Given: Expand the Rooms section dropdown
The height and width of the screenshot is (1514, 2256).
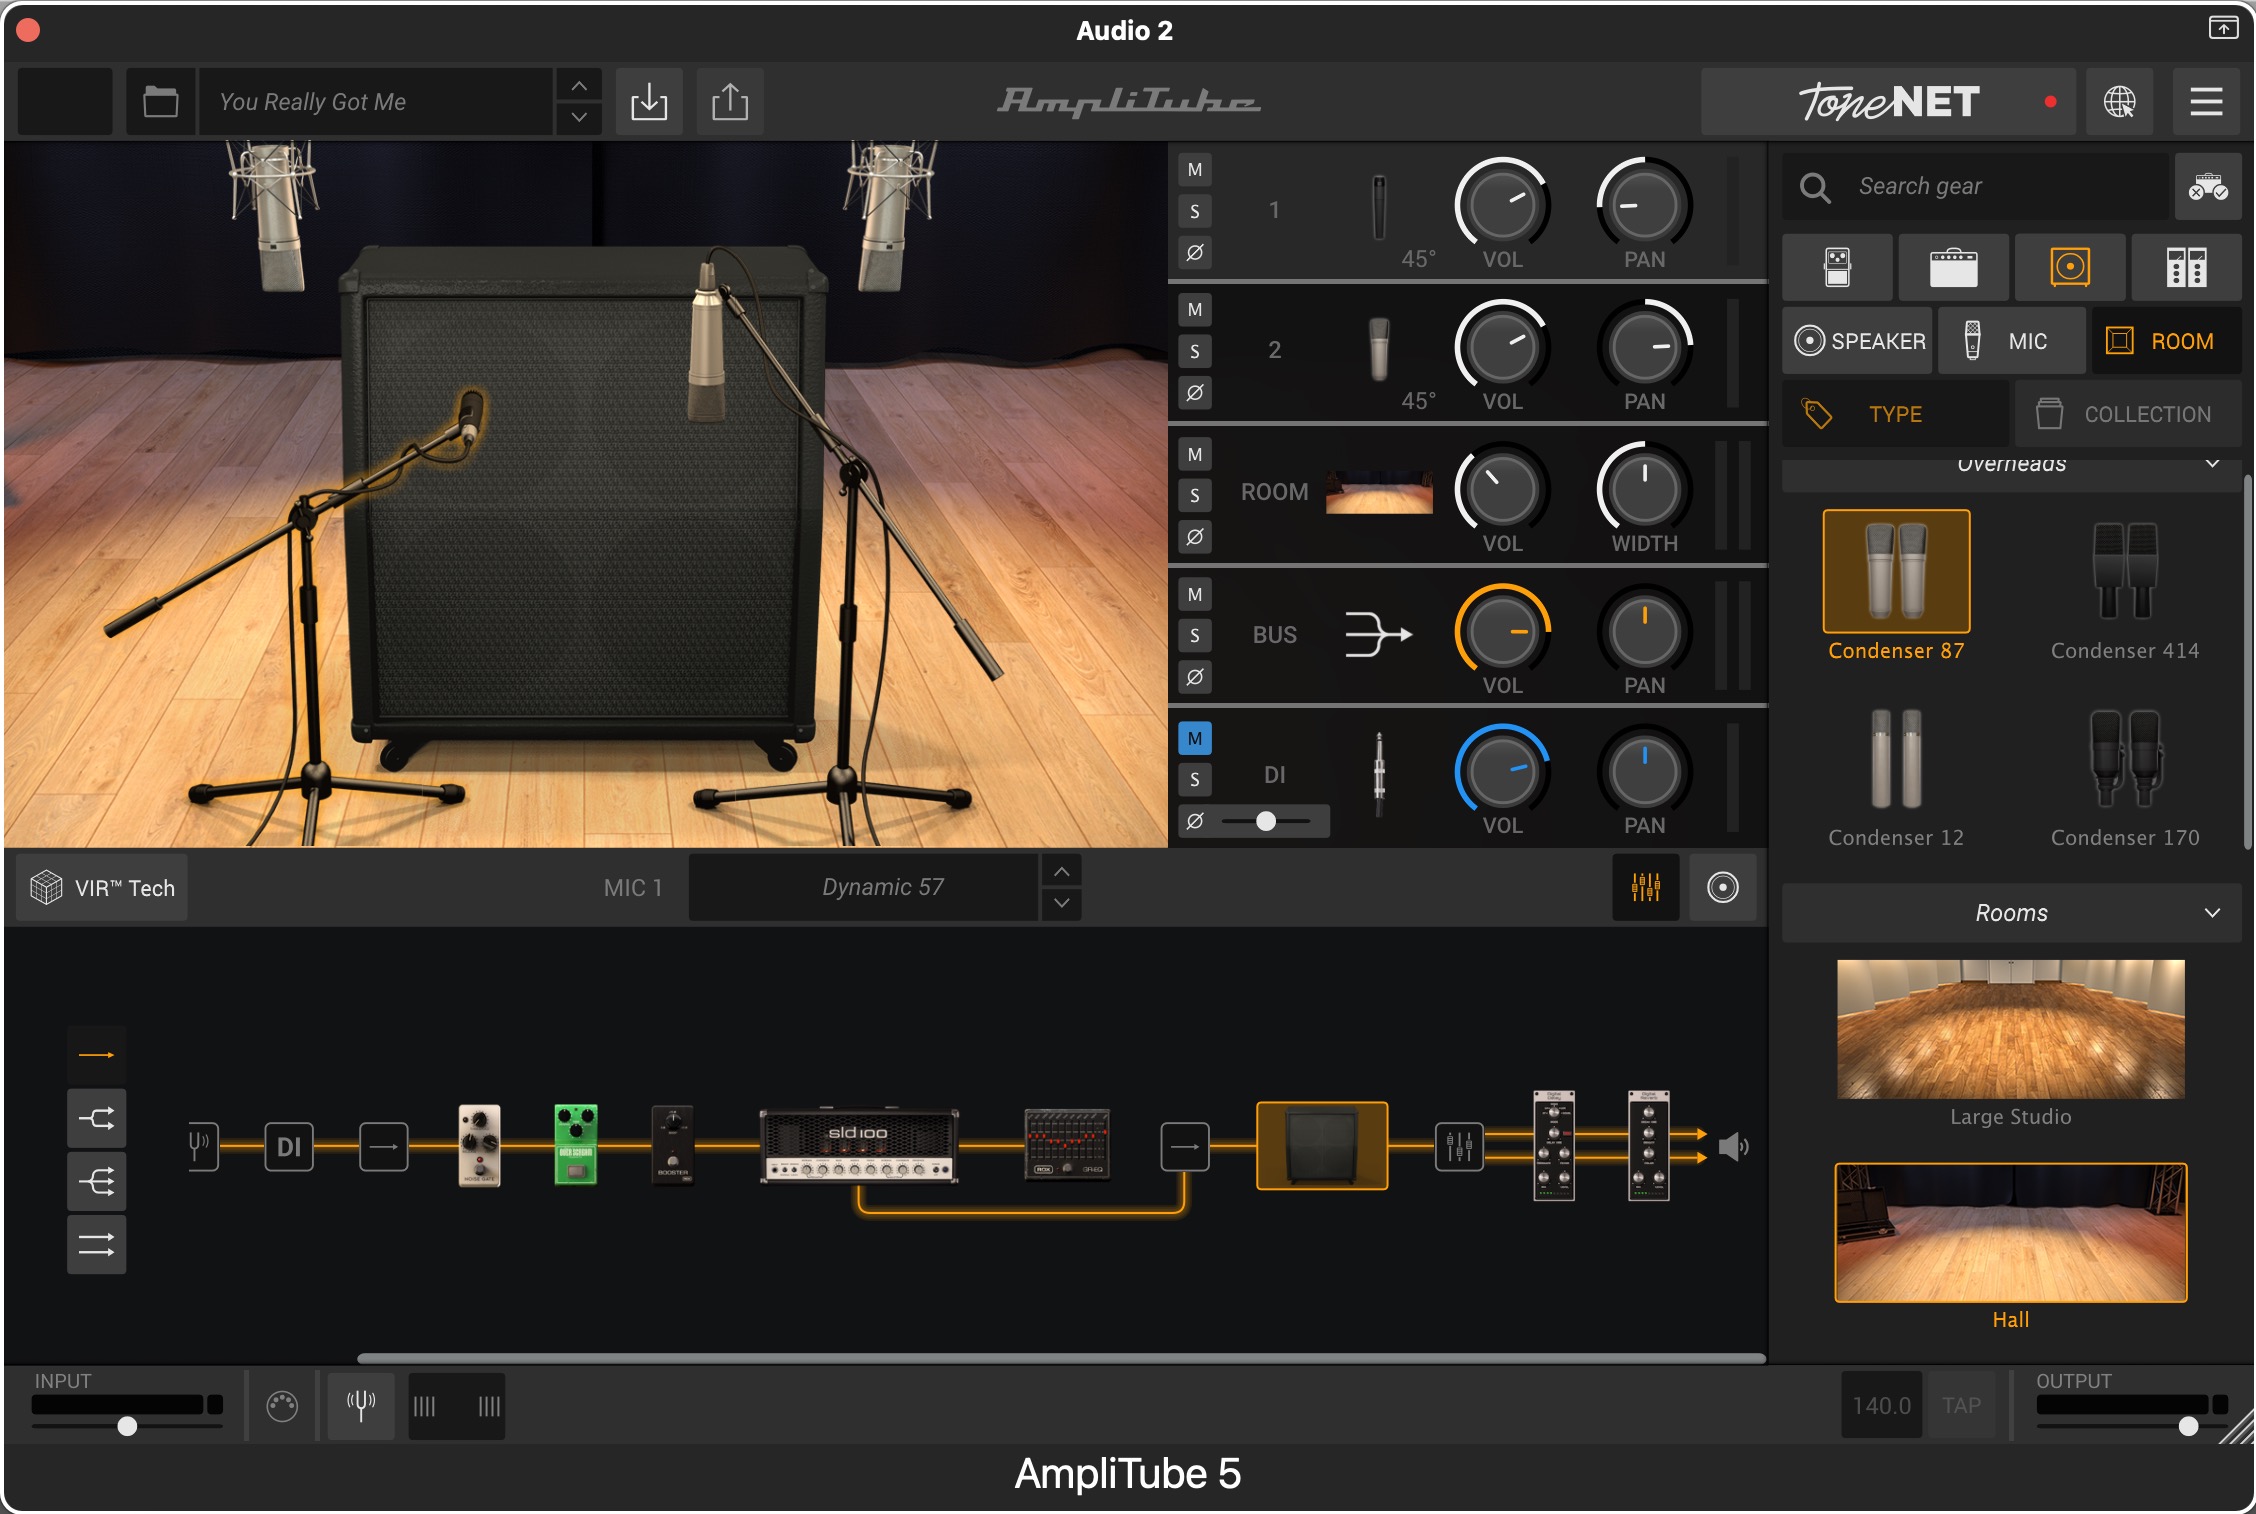Looking at the screenshot, I should pyautogui.click(x=2212, y=913).
